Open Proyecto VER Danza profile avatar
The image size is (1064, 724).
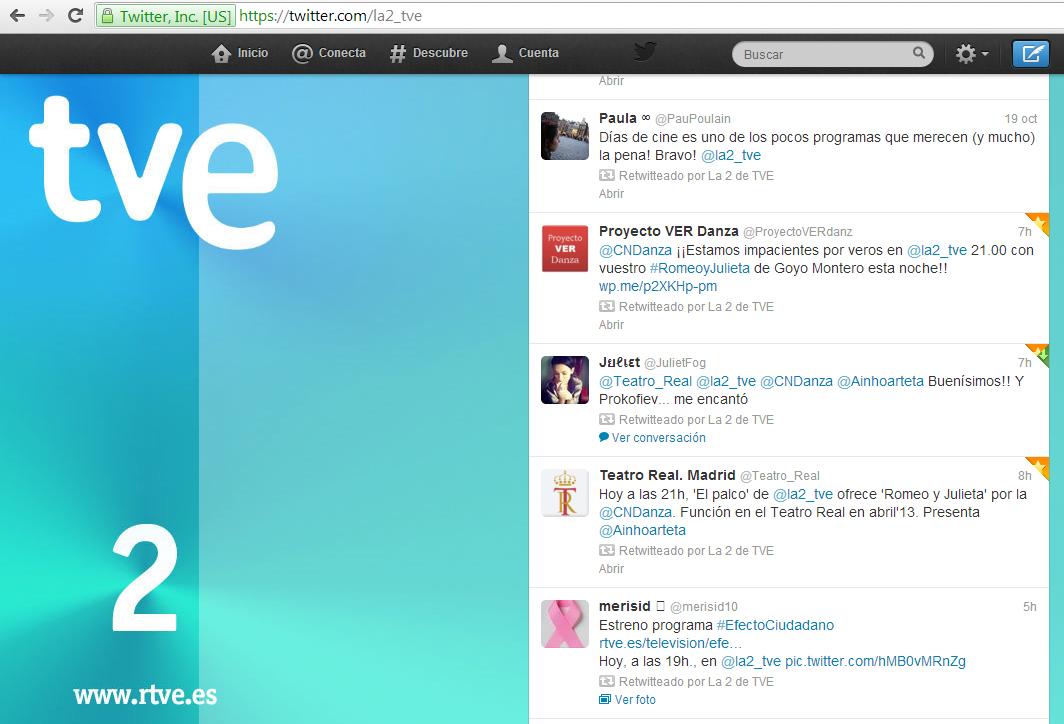[565, 248]
